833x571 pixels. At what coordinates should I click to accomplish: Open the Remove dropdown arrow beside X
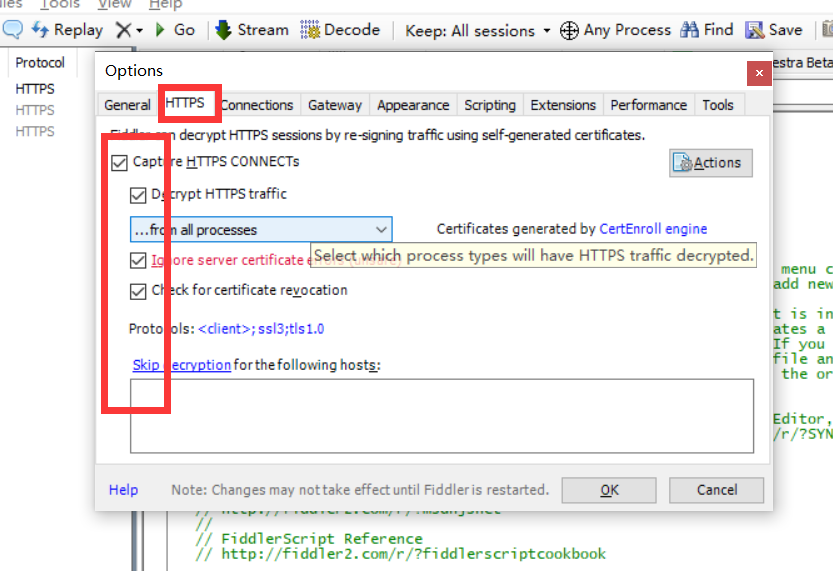point(140,31)
